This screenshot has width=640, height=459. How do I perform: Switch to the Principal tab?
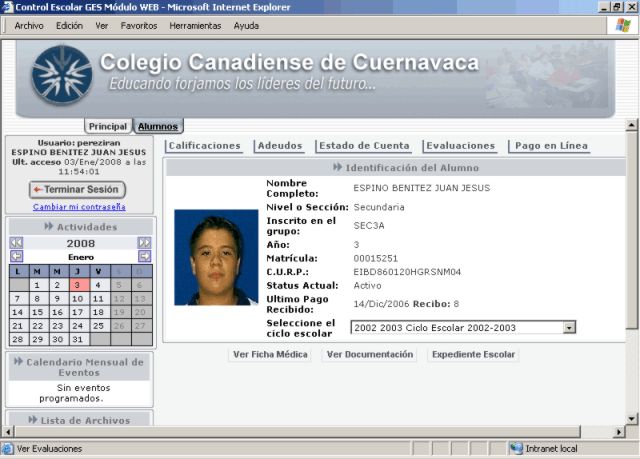pyautogui.click(x=108, y=126)
